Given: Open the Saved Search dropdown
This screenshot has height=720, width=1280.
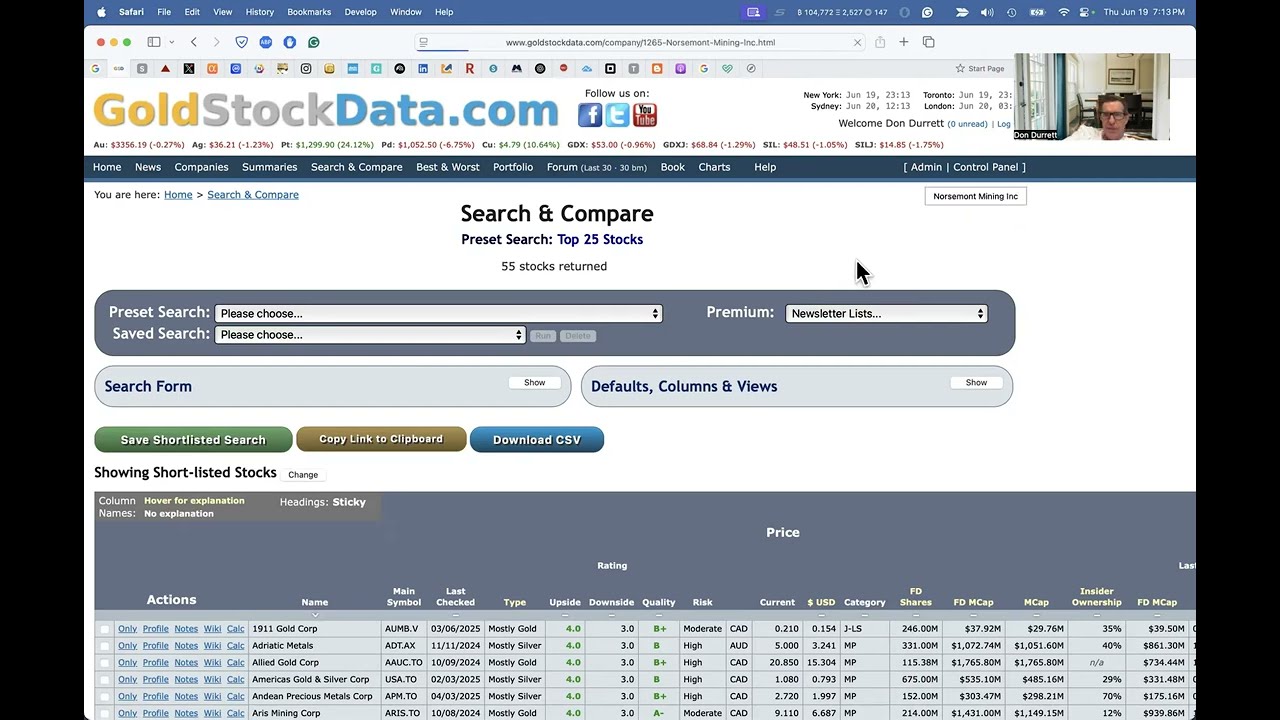Looking at the screenshot, I should 369,335.
